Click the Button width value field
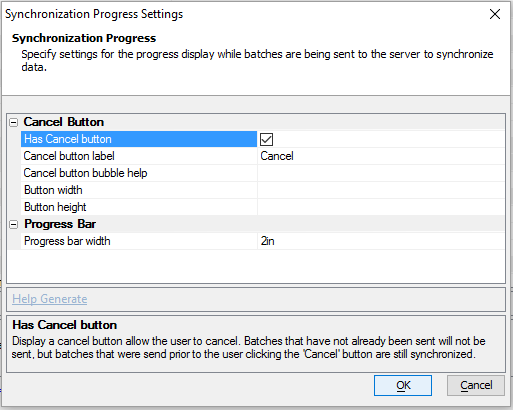513x410 pixels. coord(381,190)
